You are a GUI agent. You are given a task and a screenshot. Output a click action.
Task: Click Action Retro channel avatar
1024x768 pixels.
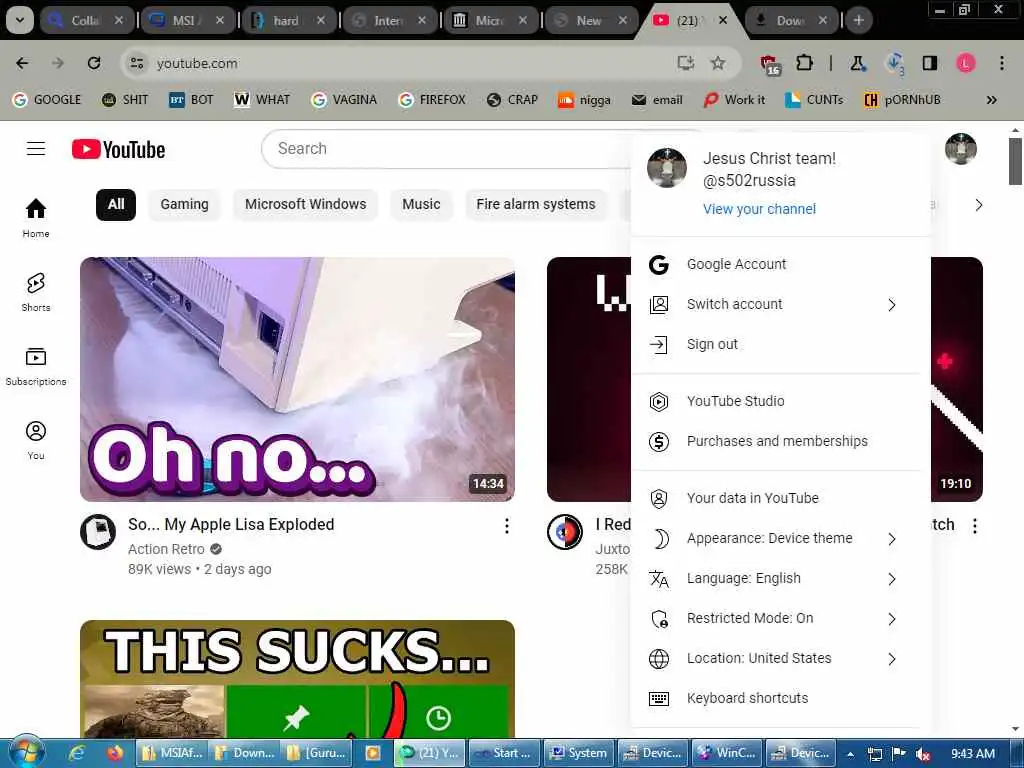(x=98, y=531)
